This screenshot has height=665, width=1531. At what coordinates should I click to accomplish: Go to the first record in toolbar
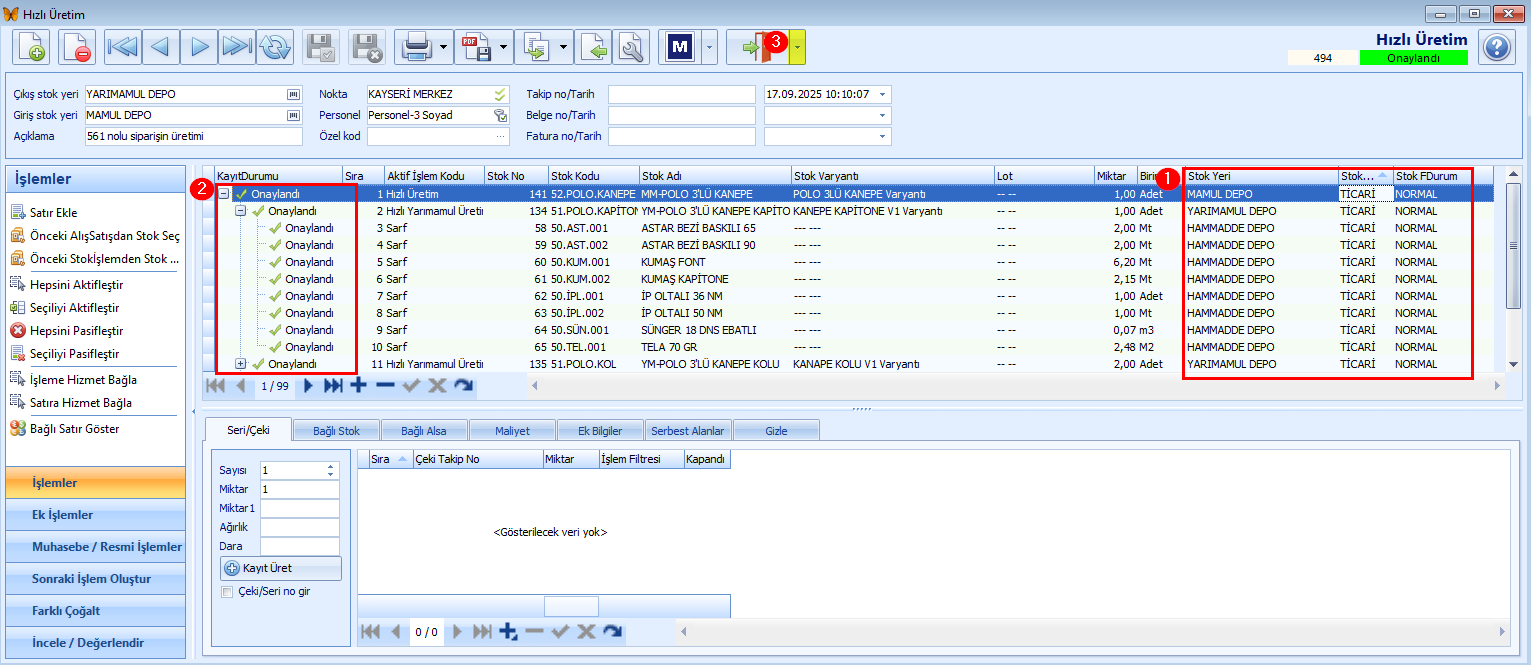[x=123, y=47]
